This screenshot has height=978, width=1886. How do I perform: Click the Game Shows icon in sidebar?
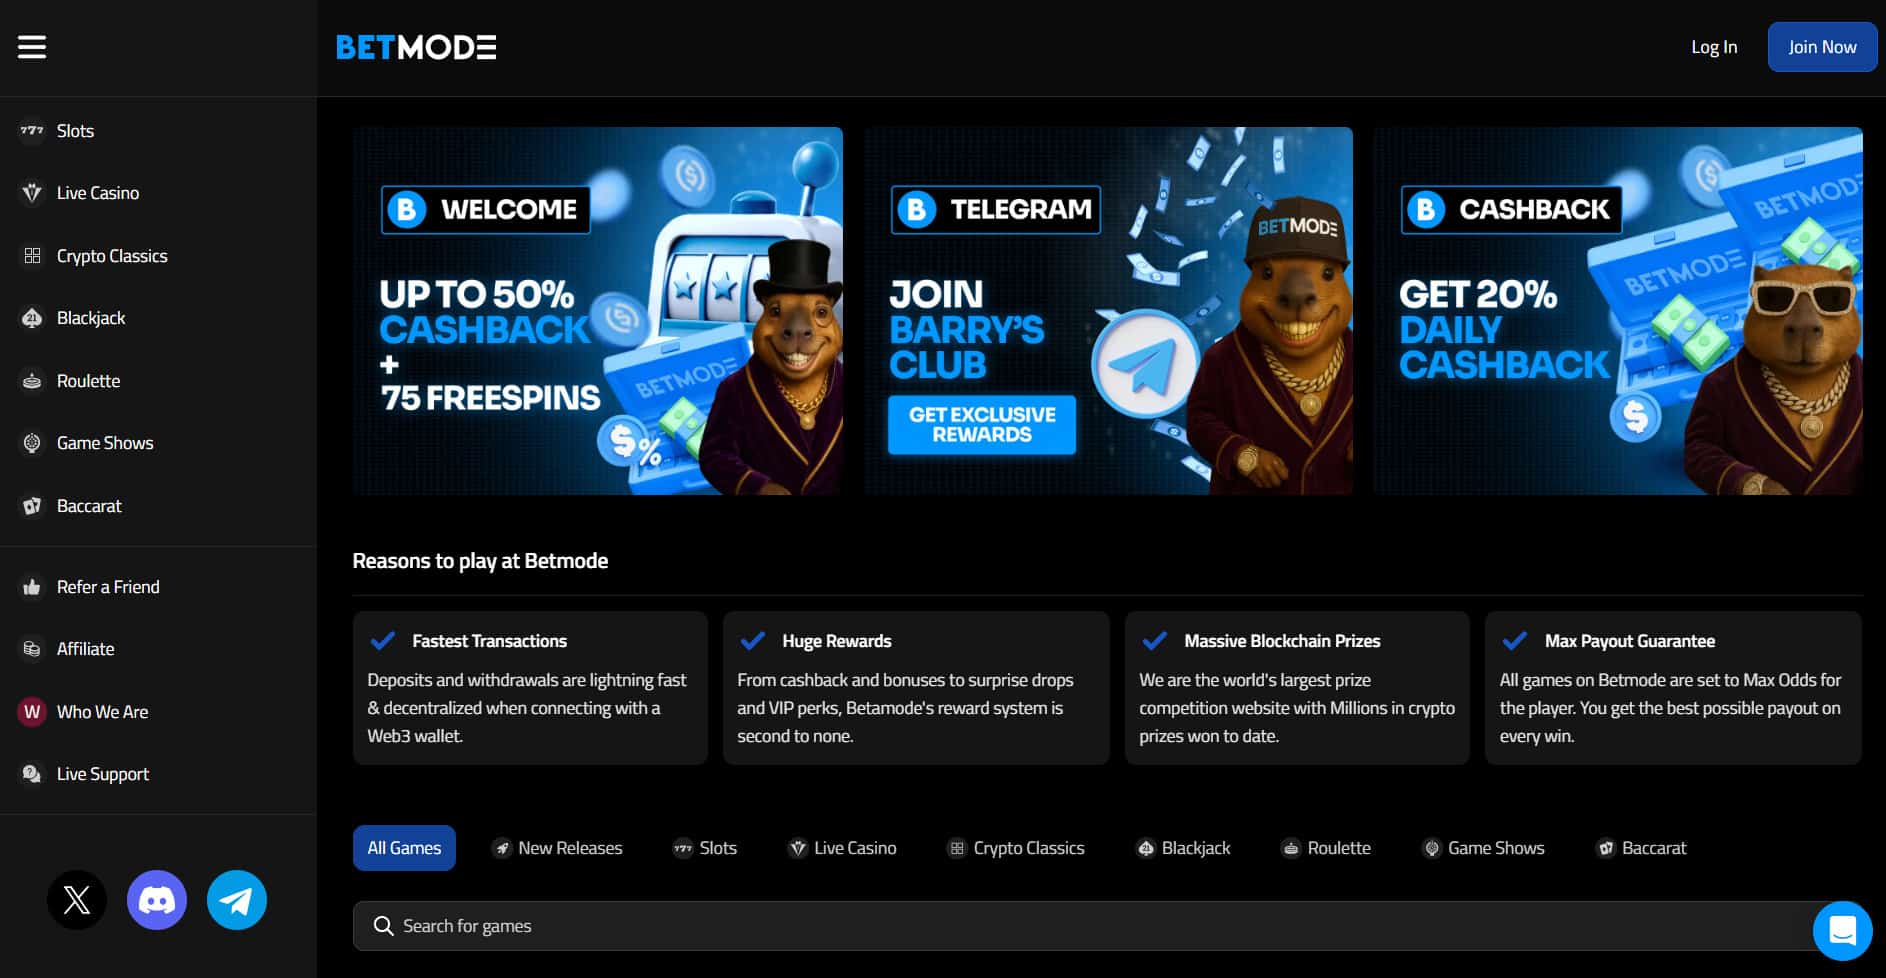click(32, 443)
